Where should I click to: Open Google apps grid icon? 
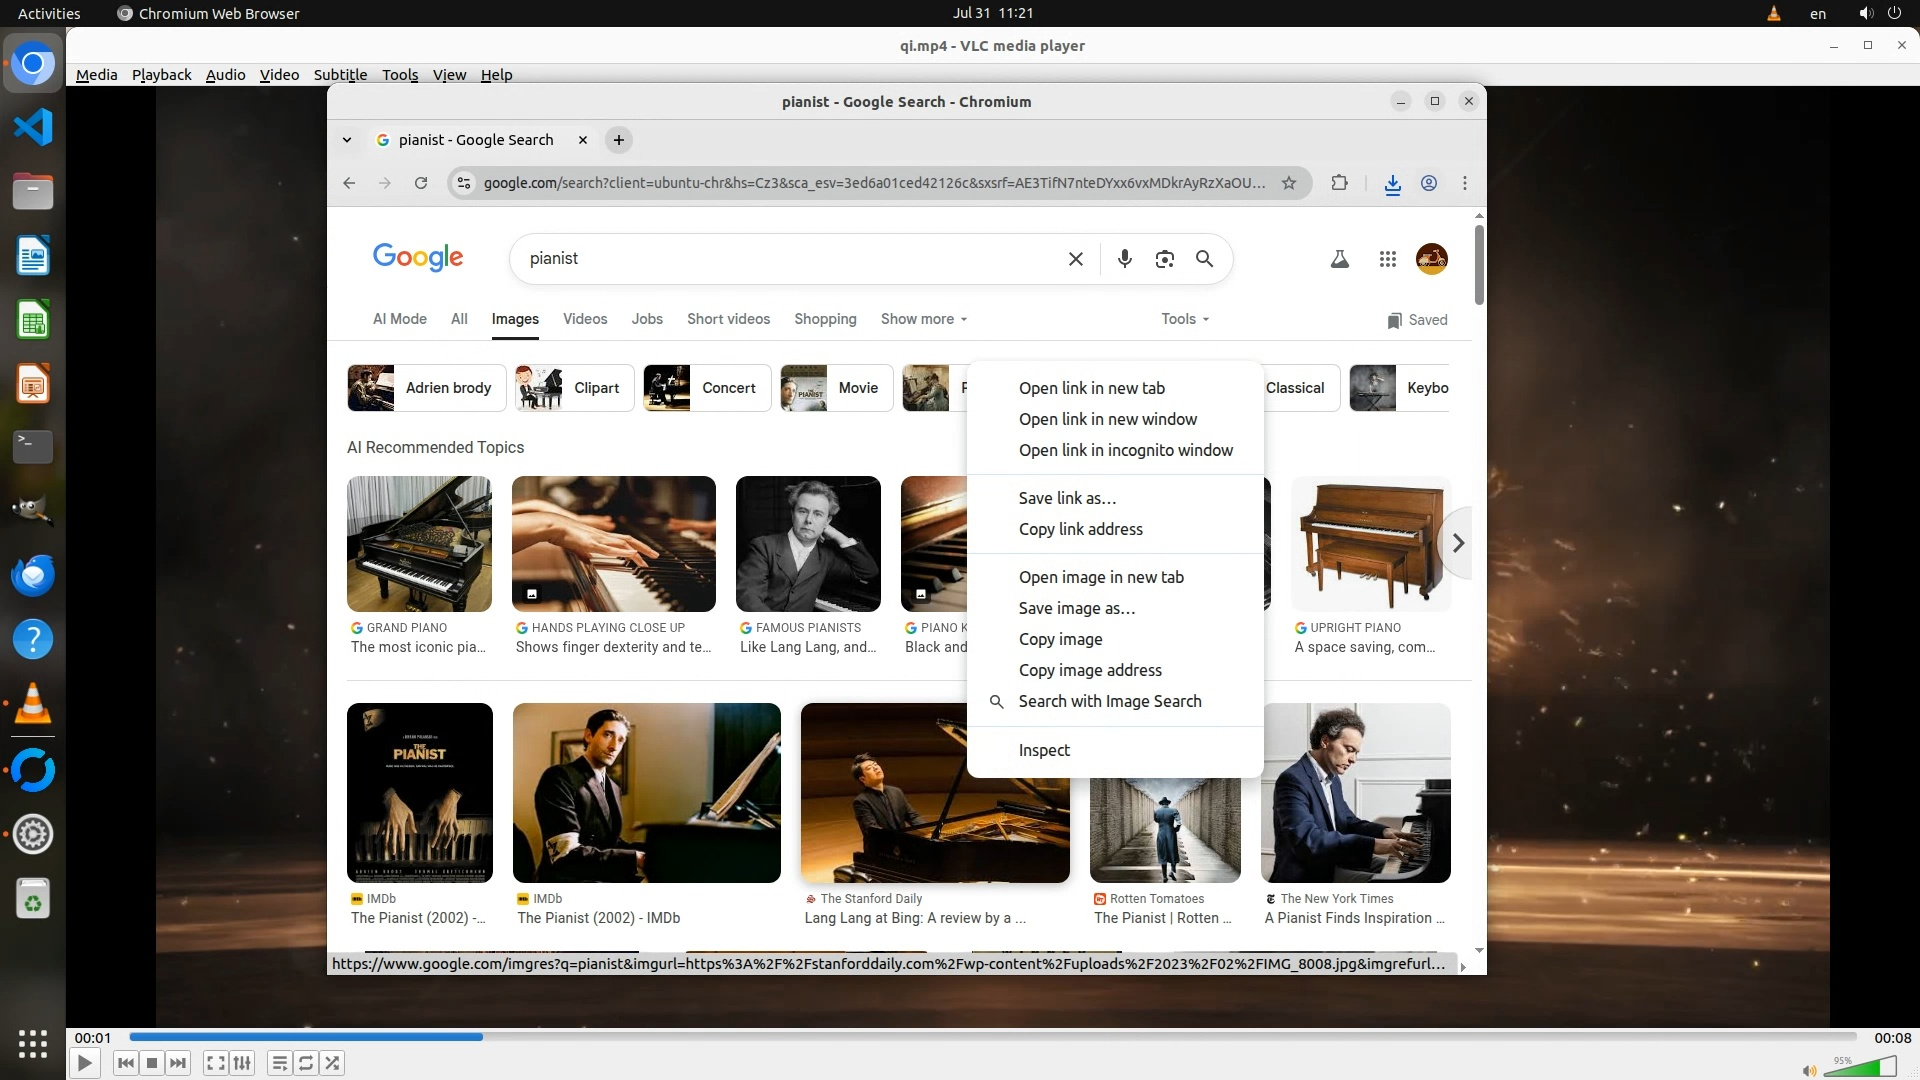pos(1387,259)
